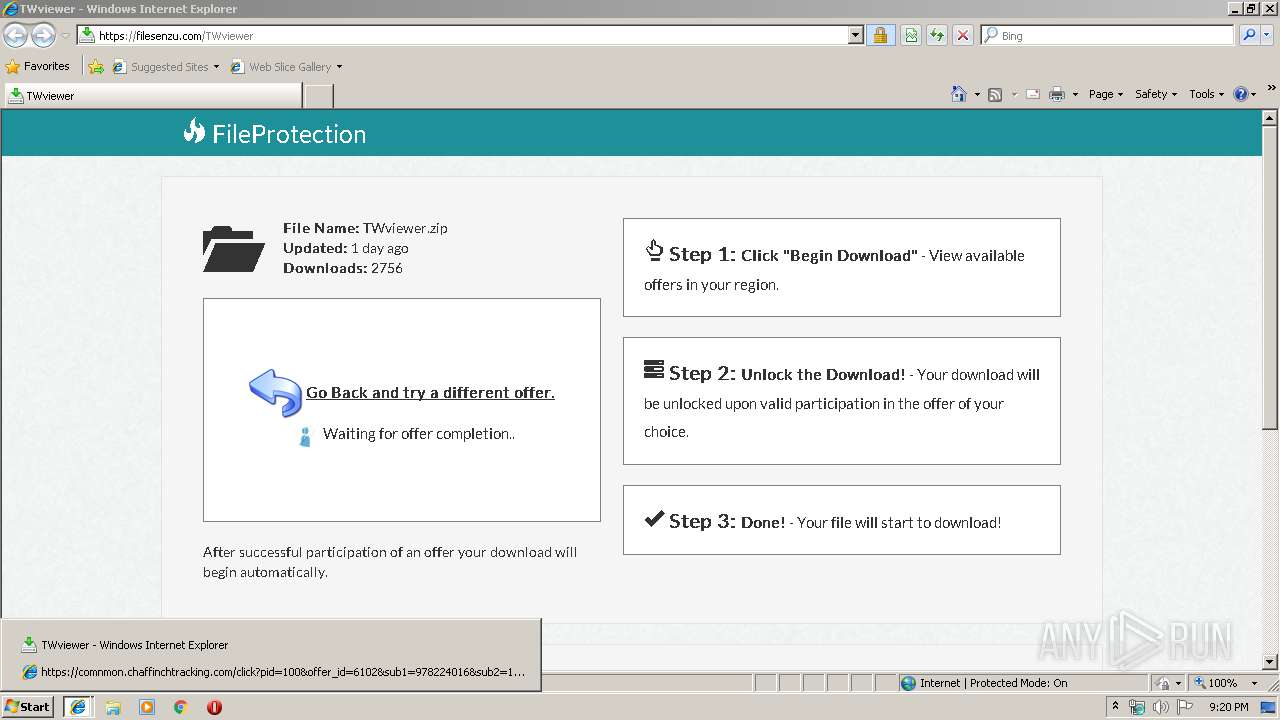
Task: Click the browser Forward arrow button
Action: pyautogui.click(x=43, y=36)
